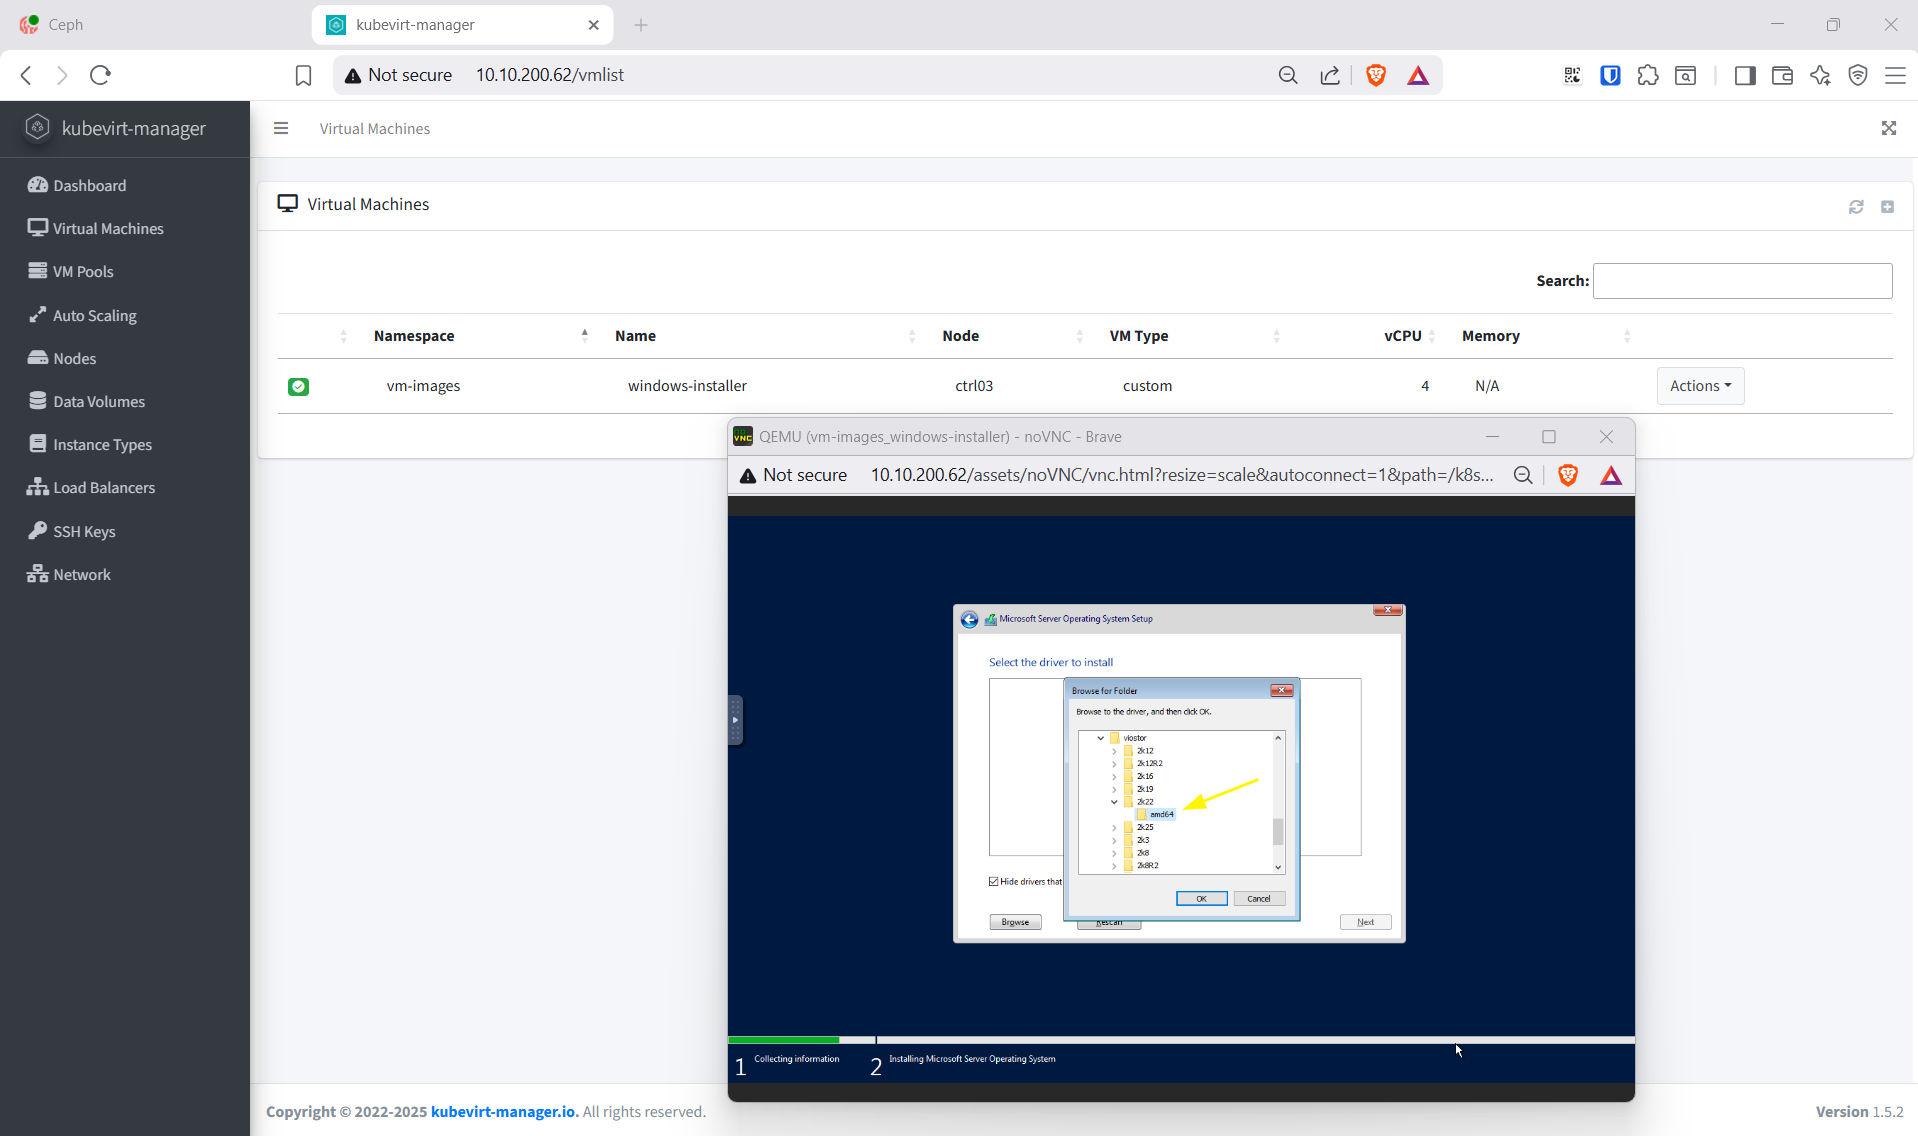Open Nodes in the sidebar

62,358
